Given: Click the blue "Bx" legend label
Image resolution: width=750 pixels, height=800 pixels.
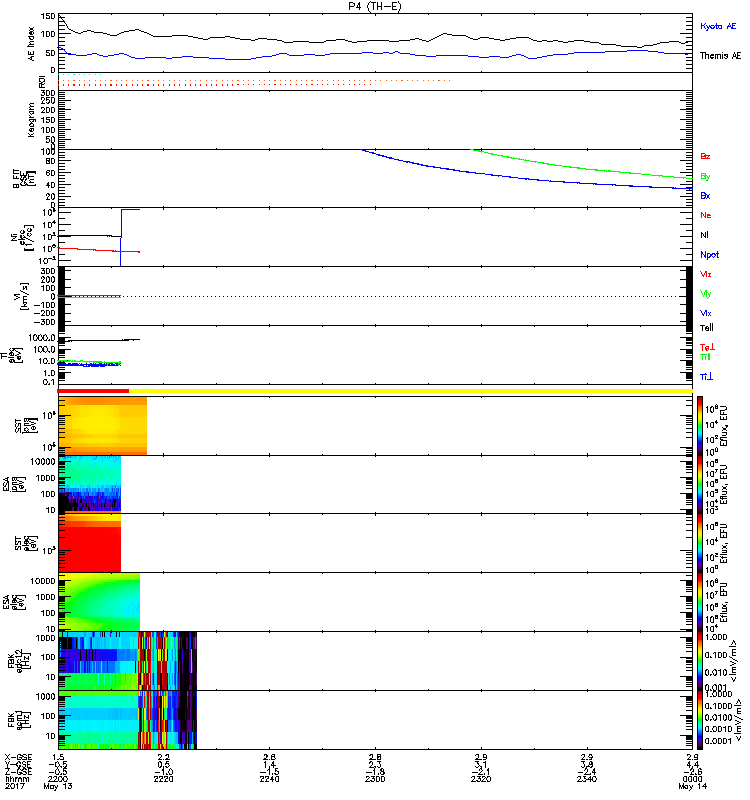Looking at the screenshot, I should 705,196.
